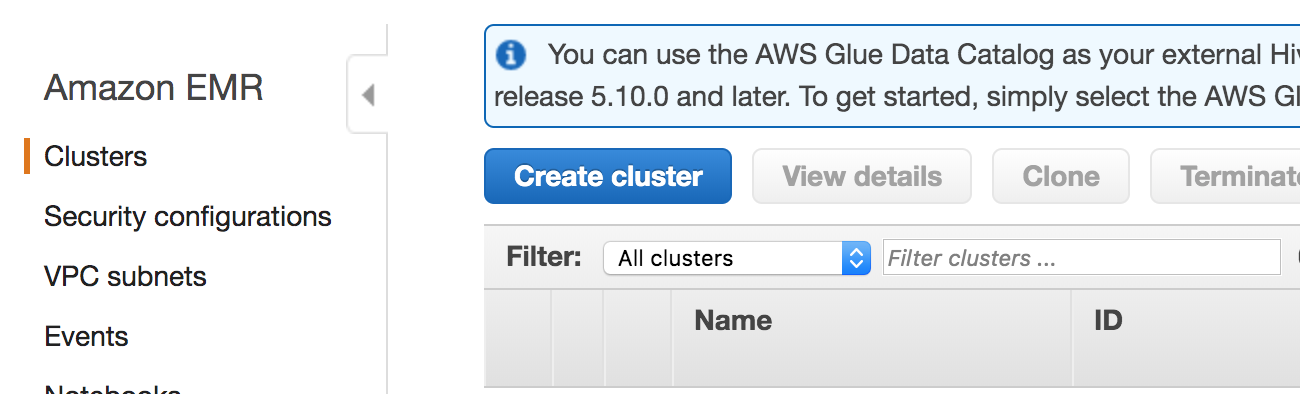Collapse the sidebar with the arrow icon
Screen dimensions: 1300x394
(x=367, y=96)
